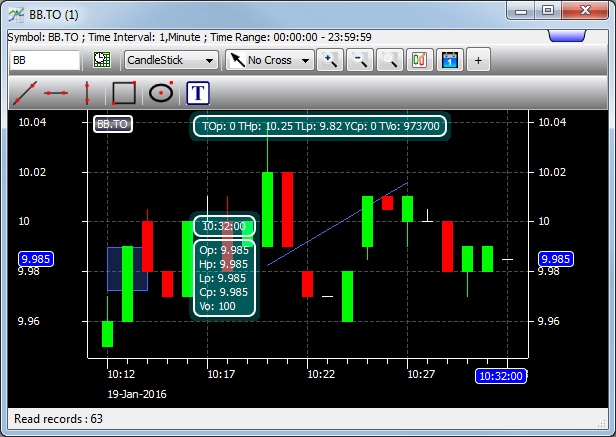Select the rectangle drawing tool
The height and width of the screenshot is (437, 616).
[x=124, y=93]
